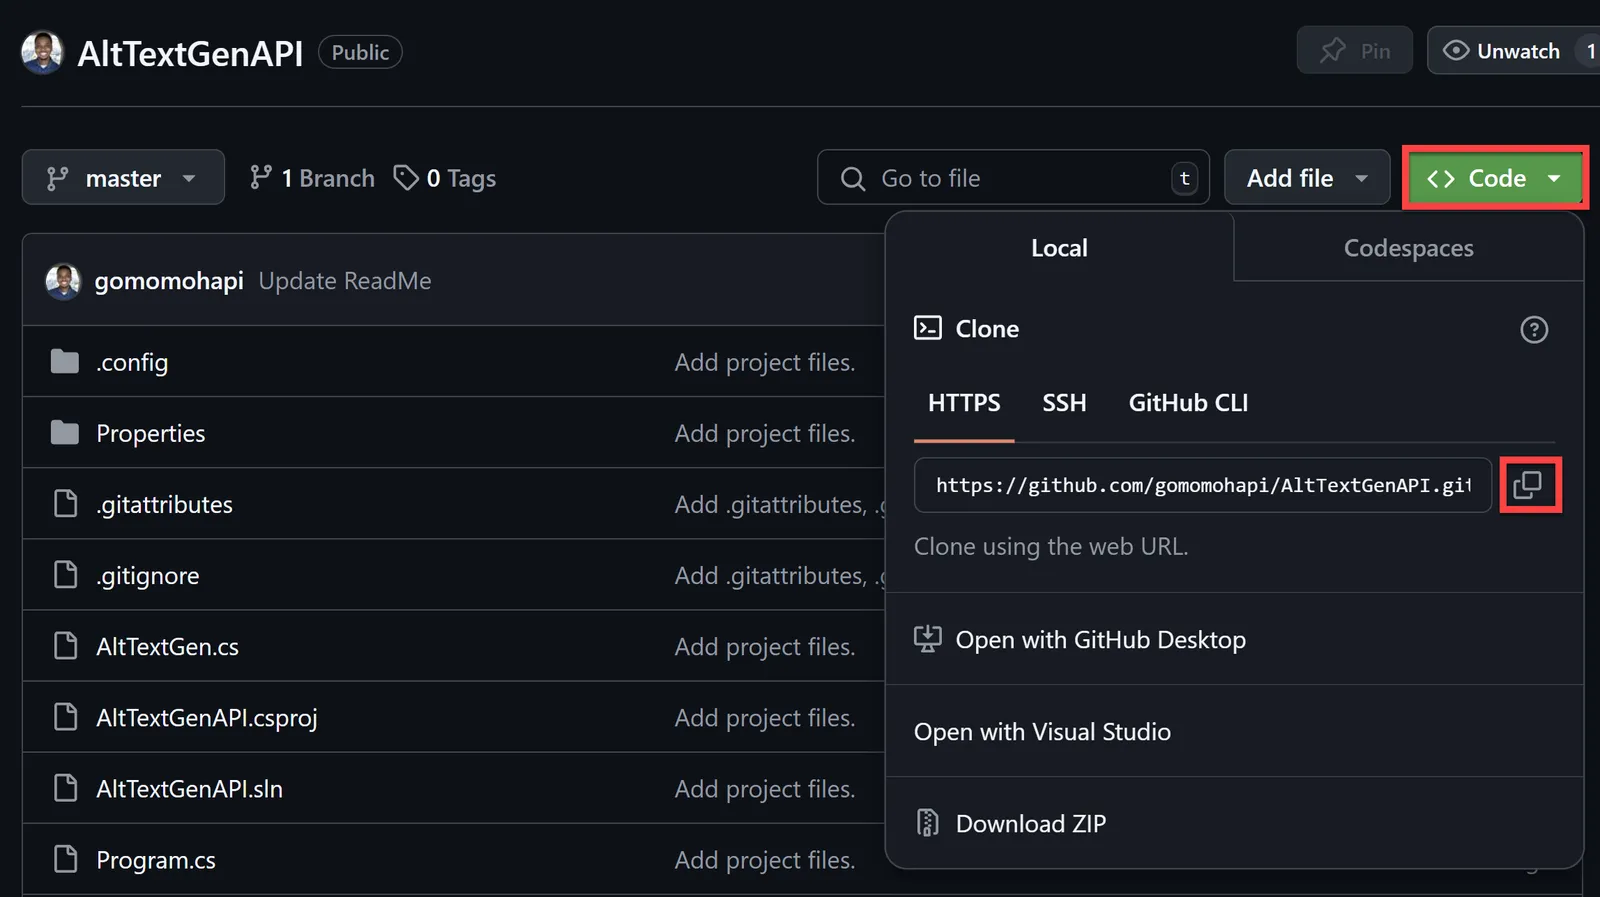The image size is (1600, 897).
Task: Open the master branch dropdown
Action: (x=123, y=177)
